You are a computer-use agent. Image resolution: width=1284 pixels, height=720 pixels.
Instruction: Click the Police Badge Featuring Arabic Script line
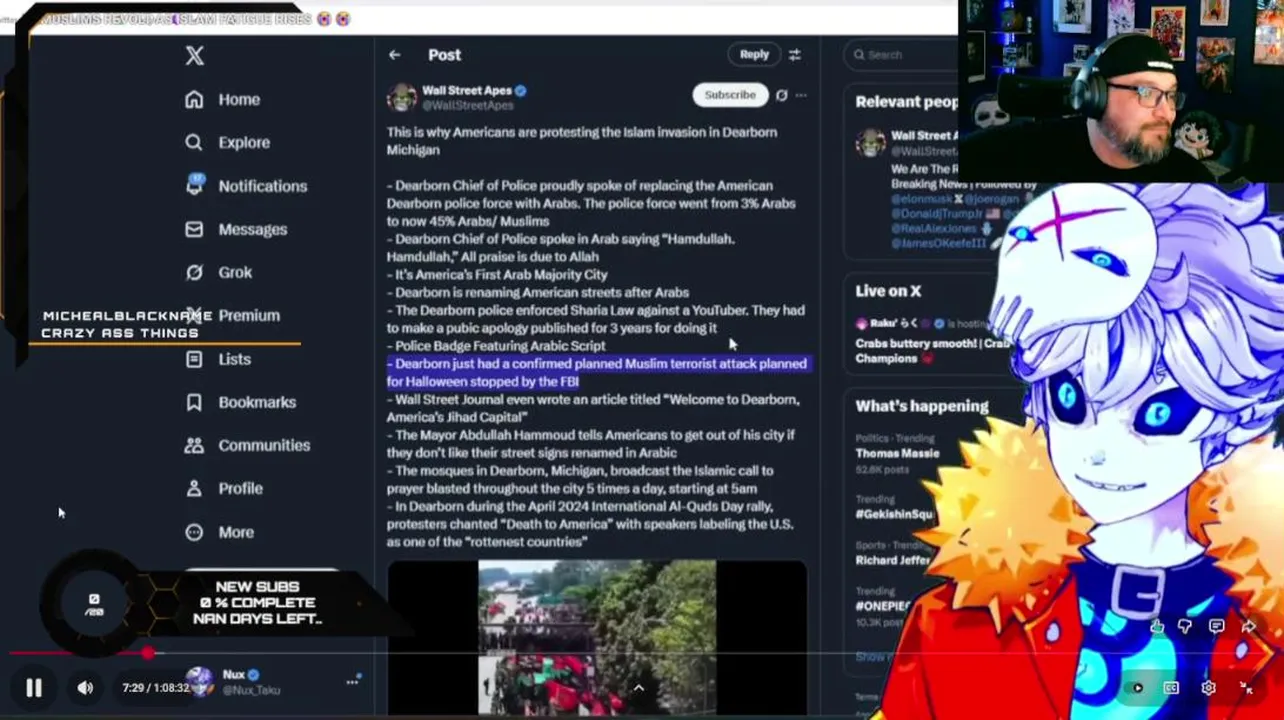click(x=496, y=346)
